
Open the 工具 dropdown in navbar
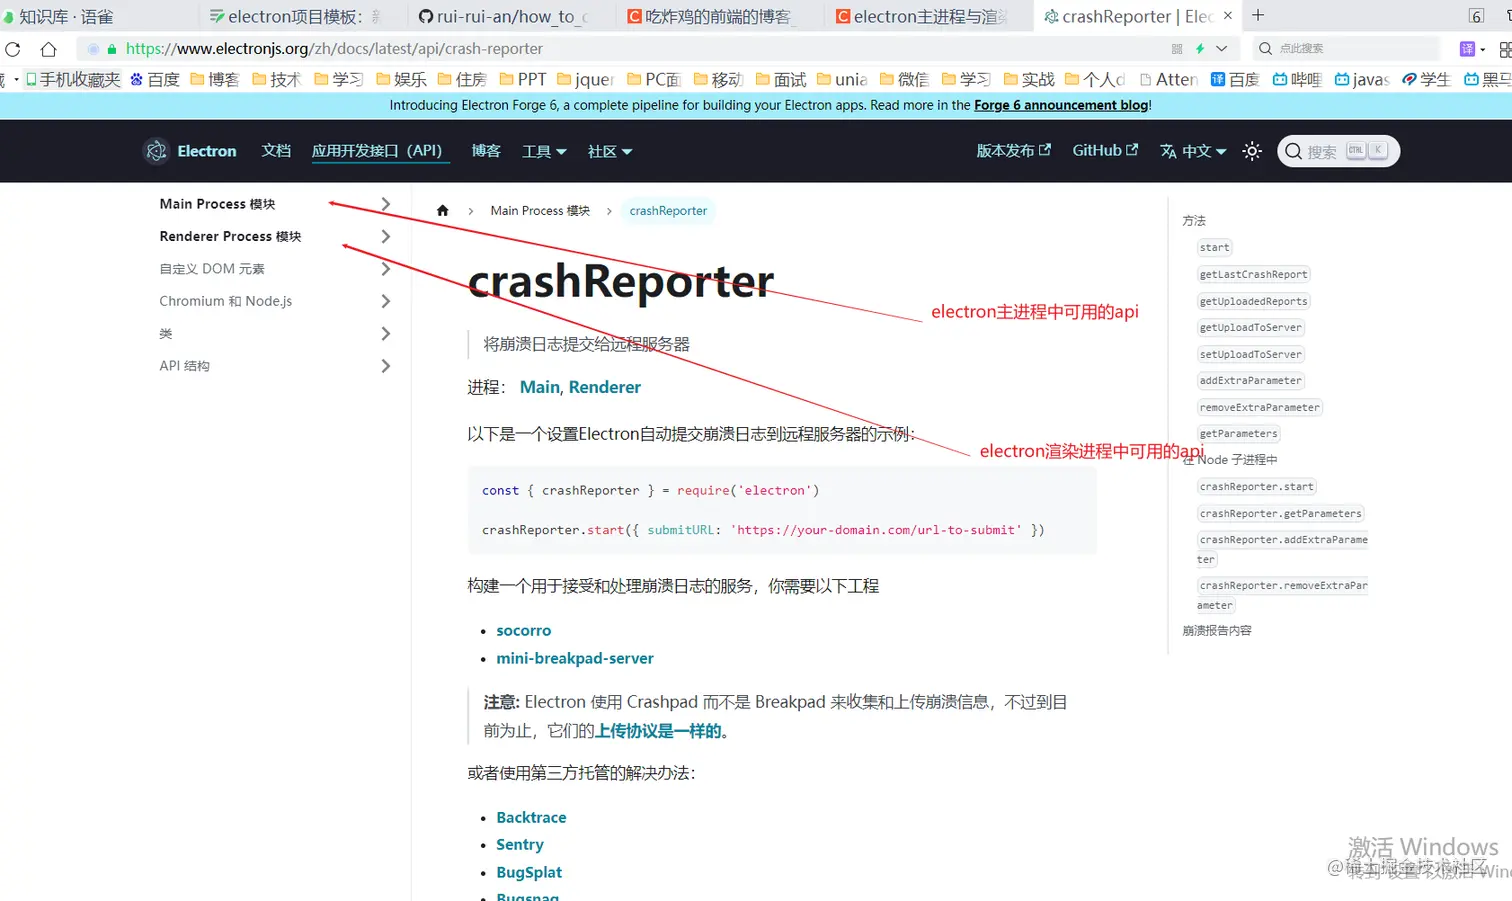(x=544, y=151)
